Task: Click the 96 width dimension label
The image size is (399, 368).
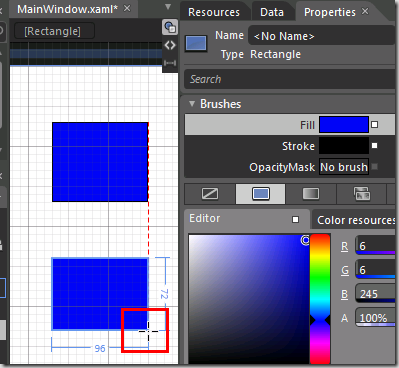Action: (100, 348)
